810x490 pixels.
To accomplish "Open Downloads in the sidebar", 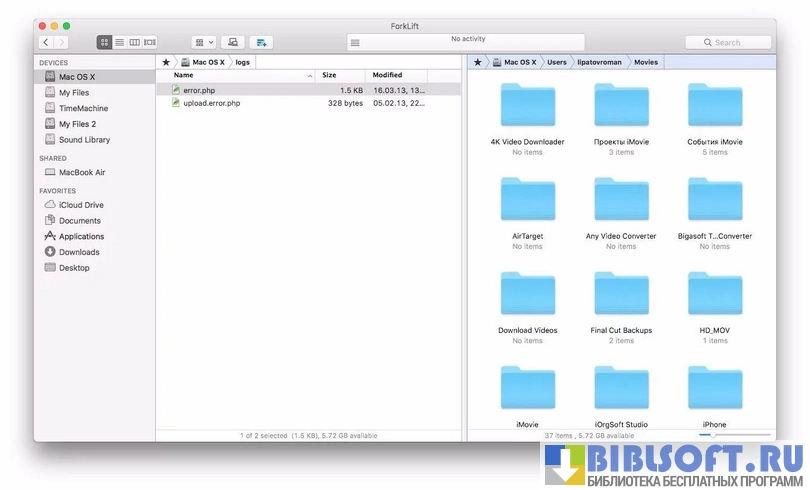I will tap(79, 252).
